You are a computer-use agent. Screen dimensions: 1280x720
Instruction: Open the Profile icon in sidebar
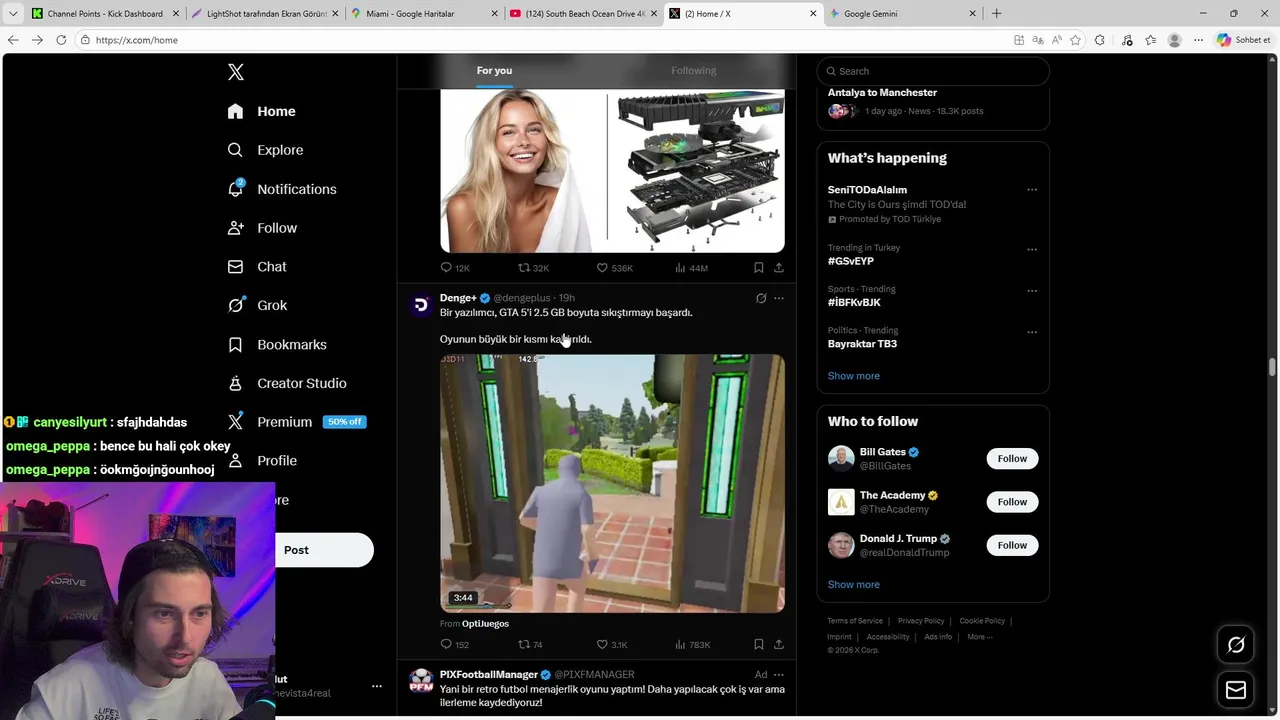point(235,461)
